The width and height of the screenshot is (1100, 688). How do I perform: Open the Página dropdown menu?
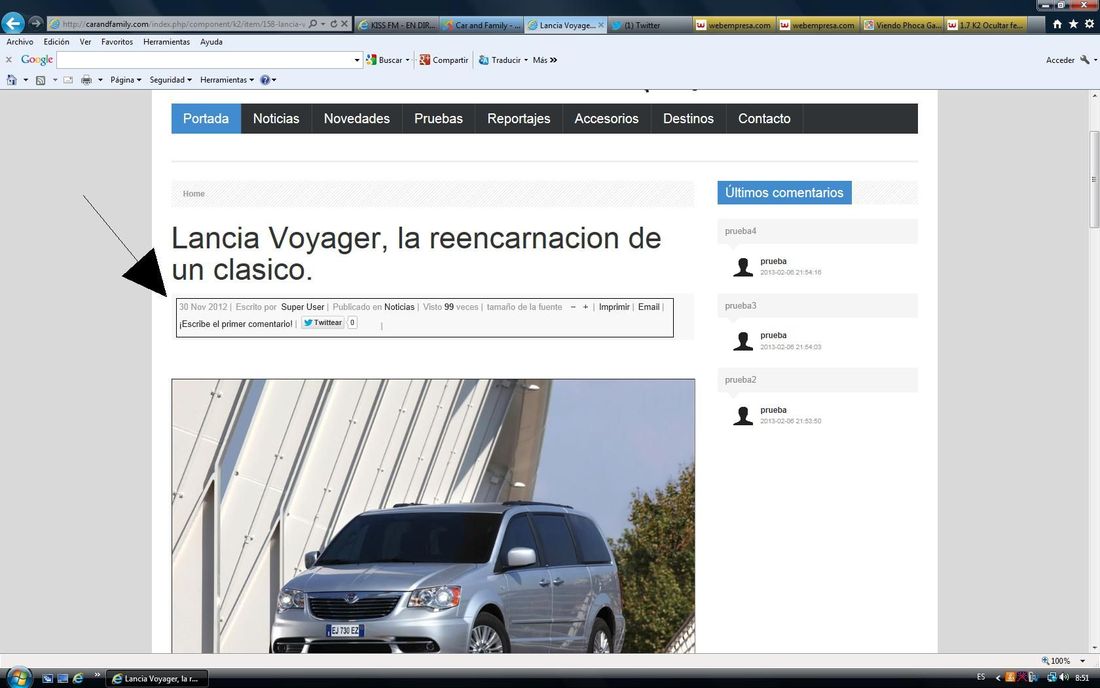point(126,80)
